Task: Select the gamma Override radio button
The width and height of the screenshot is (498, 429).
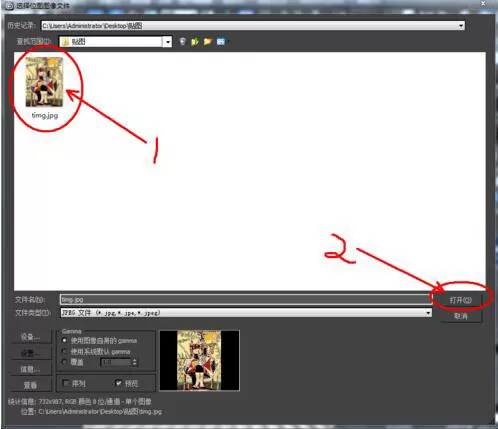Action: 65,362
